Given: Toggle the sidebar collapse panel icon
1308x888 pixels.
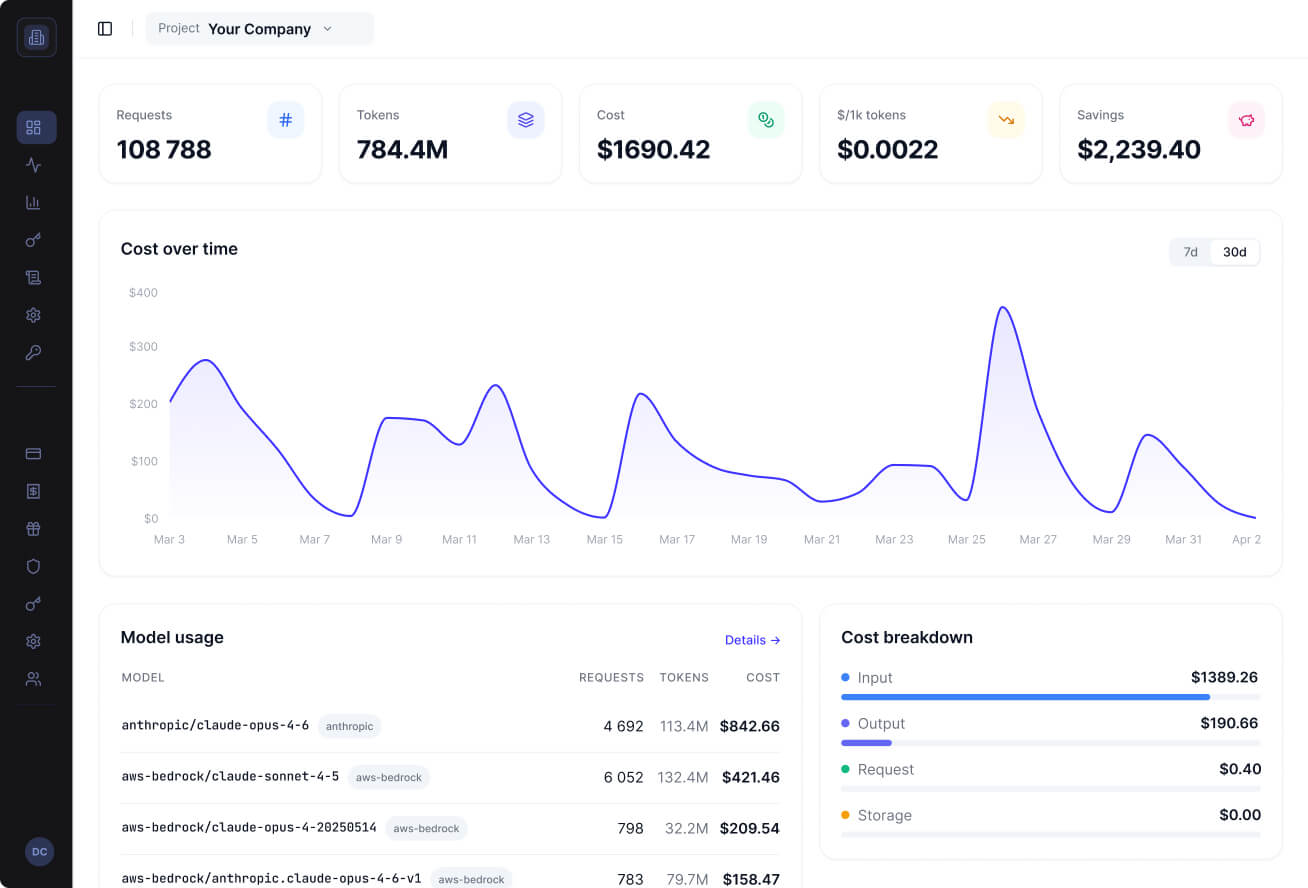Looking at the screenshot, I should tap(105, 29).
